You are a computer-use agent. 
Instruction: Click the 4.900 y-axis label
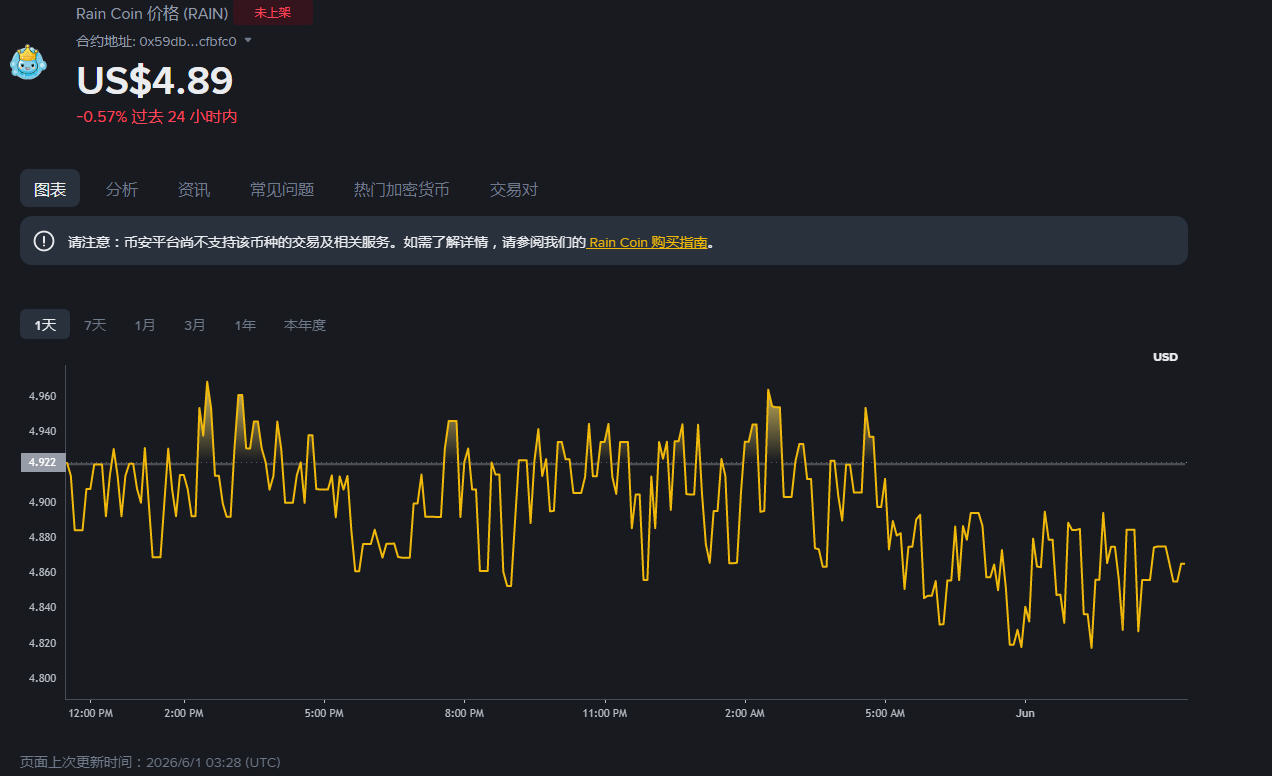tap(43, 502)
